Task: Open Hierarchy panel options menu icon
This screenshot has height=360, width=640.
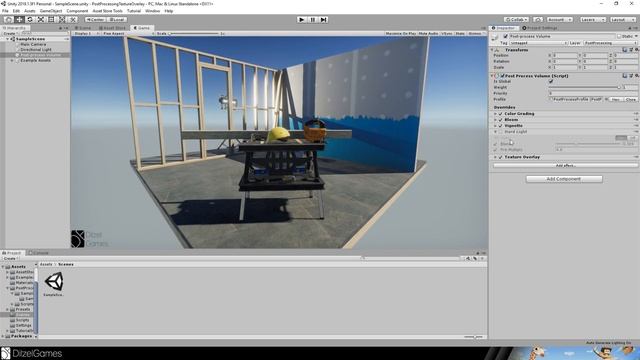Action: pos(67,28)
